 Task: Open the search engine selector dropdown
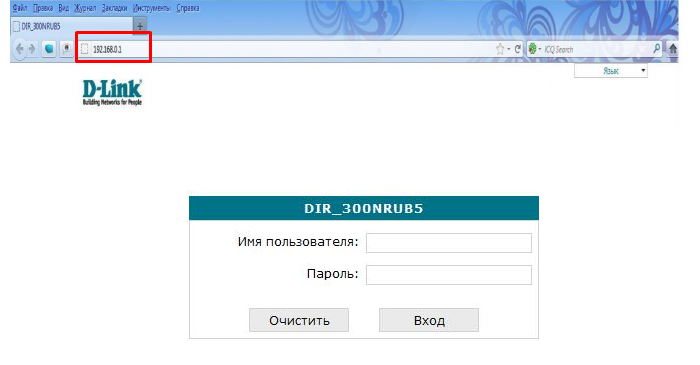[x=534, y=49]
